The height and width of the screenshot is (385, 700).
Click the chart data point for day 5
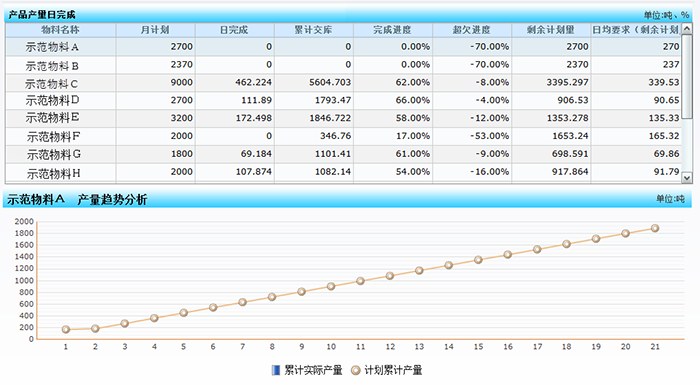183,313
